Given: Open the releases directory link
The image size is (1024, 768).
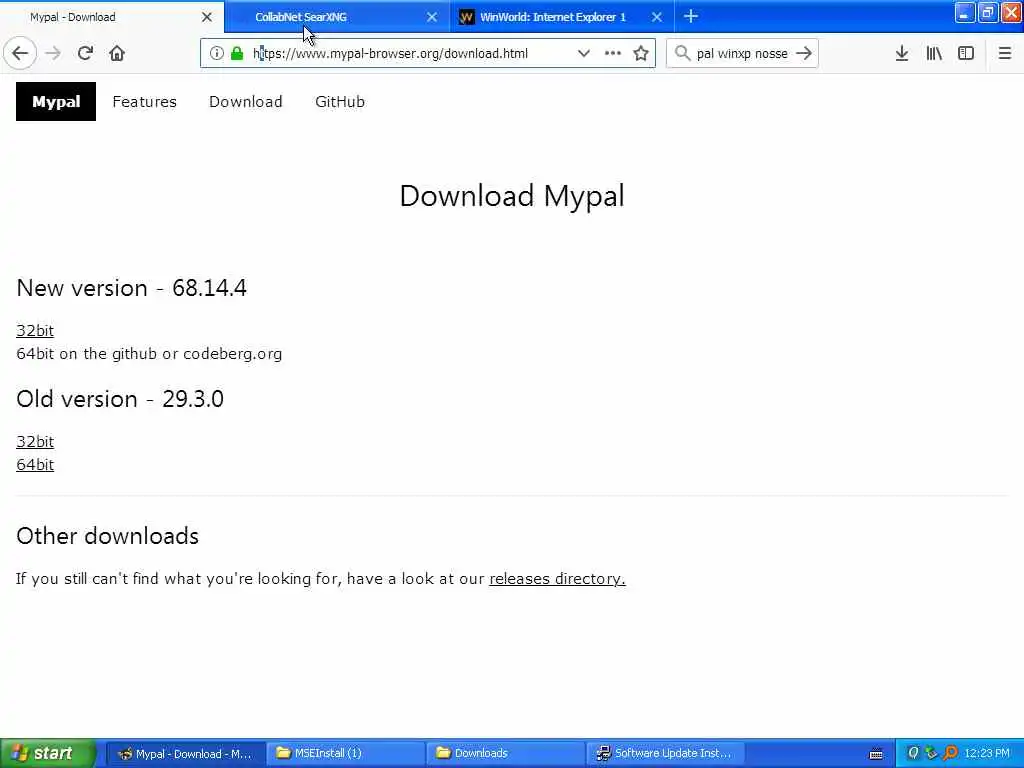Looking at the screenshot, I should pyautogui.click(x=557, y=579).
